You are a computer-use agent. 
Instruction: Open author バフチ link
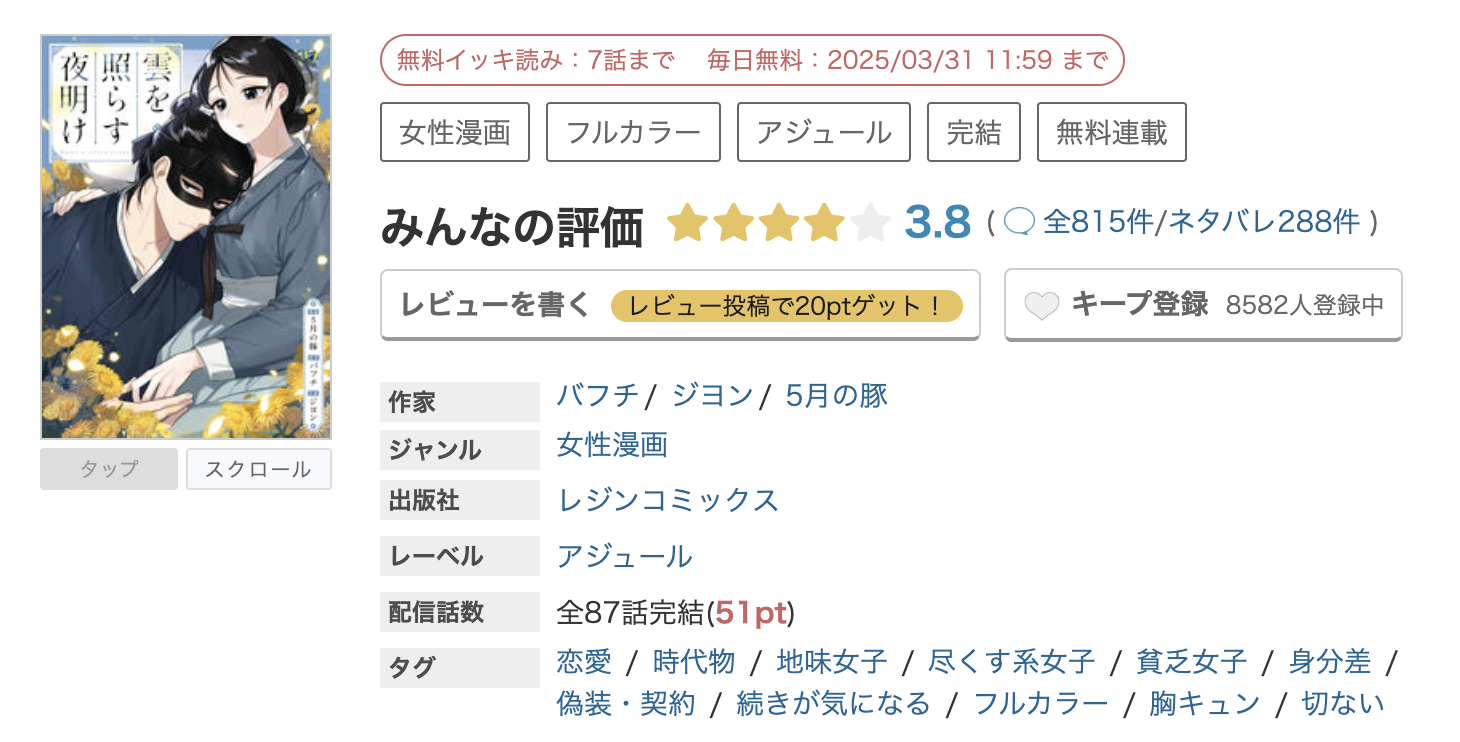pos(597,396)
